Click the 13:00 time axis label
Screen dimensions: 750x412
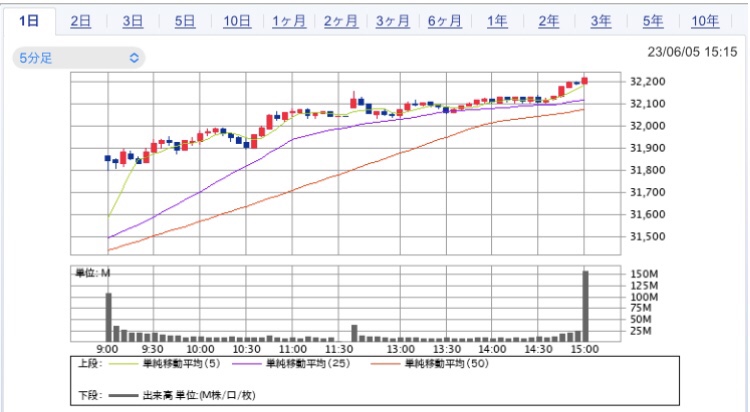(400, 349)
